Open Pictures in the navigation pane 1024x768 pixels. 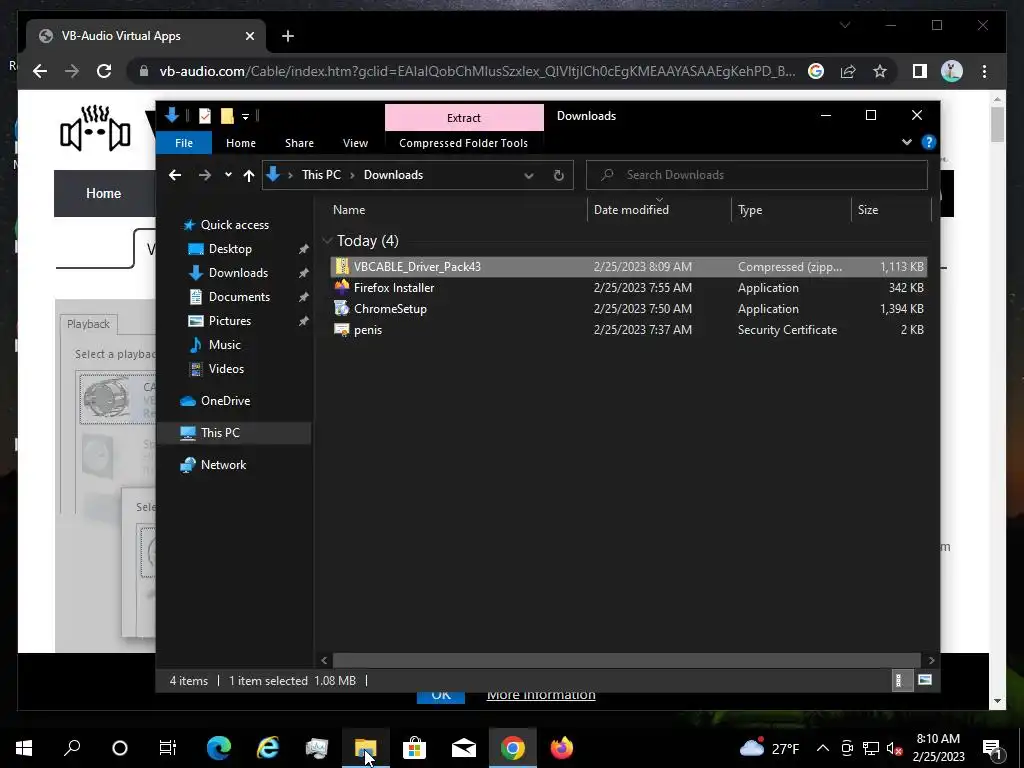click(229, 321)
